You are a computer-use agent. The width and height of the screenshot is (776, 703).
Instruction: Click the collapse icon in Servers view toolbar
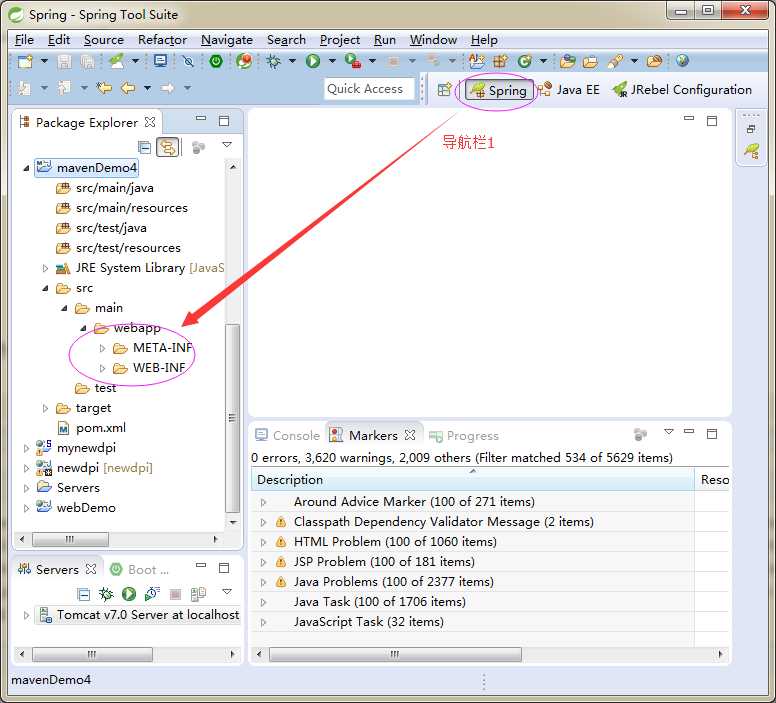click(x=84, y=594)
